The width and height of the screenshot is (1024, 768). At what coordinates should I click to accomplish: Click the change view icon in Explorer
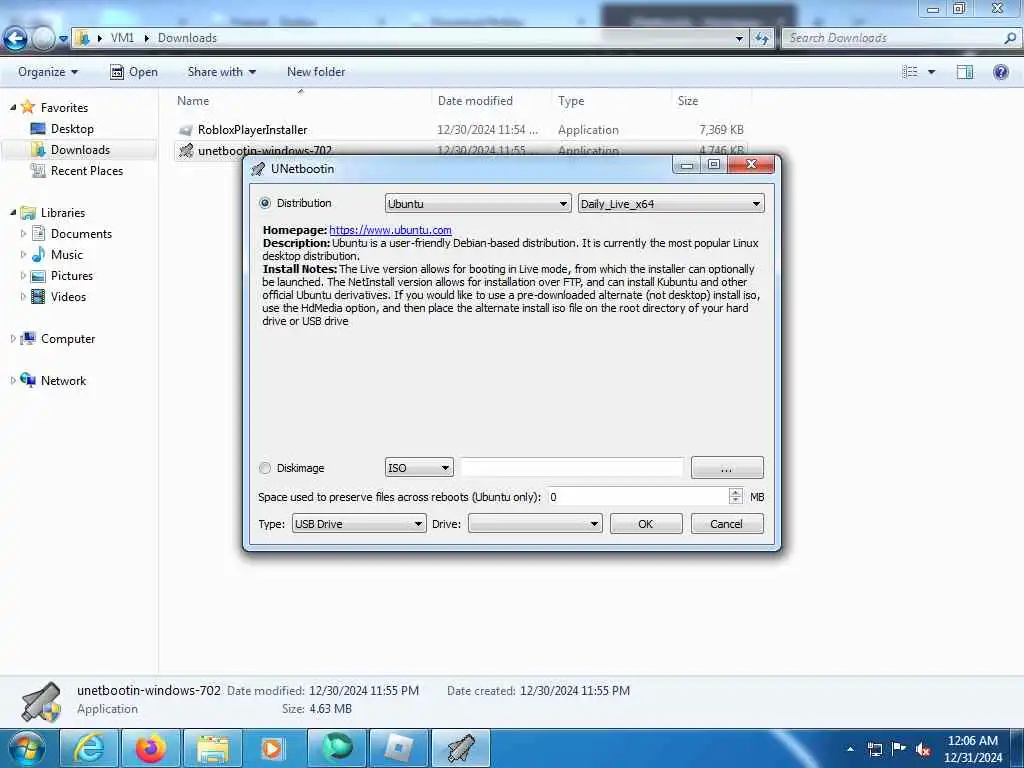(x=910, y=72)
